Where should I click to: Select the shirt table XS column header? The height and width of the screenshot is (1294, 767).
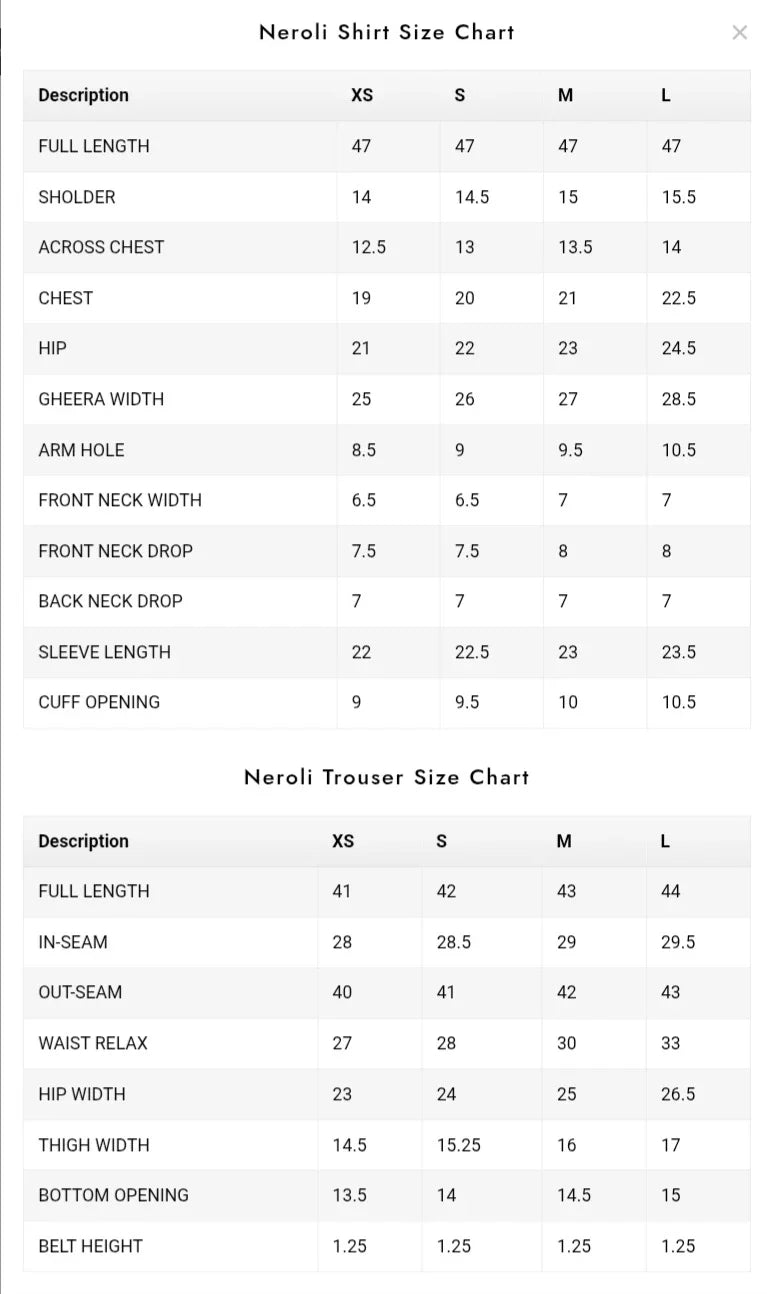(x=362, y=95)
